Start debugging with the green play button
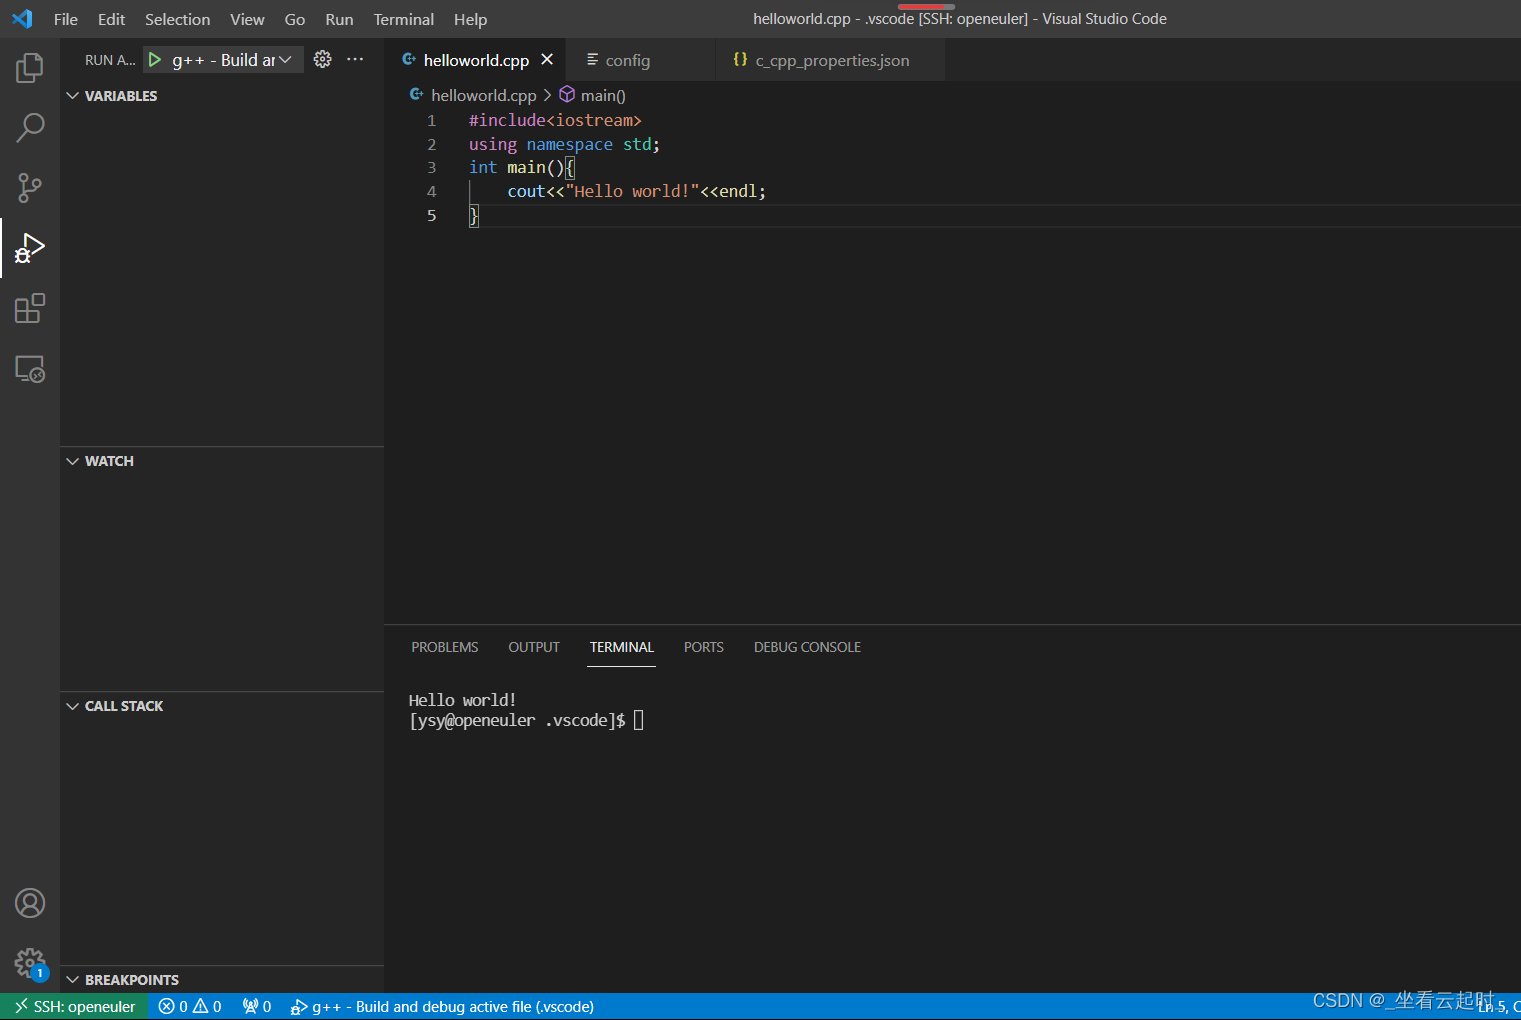 pyautogui.click(x=155, y=59)
